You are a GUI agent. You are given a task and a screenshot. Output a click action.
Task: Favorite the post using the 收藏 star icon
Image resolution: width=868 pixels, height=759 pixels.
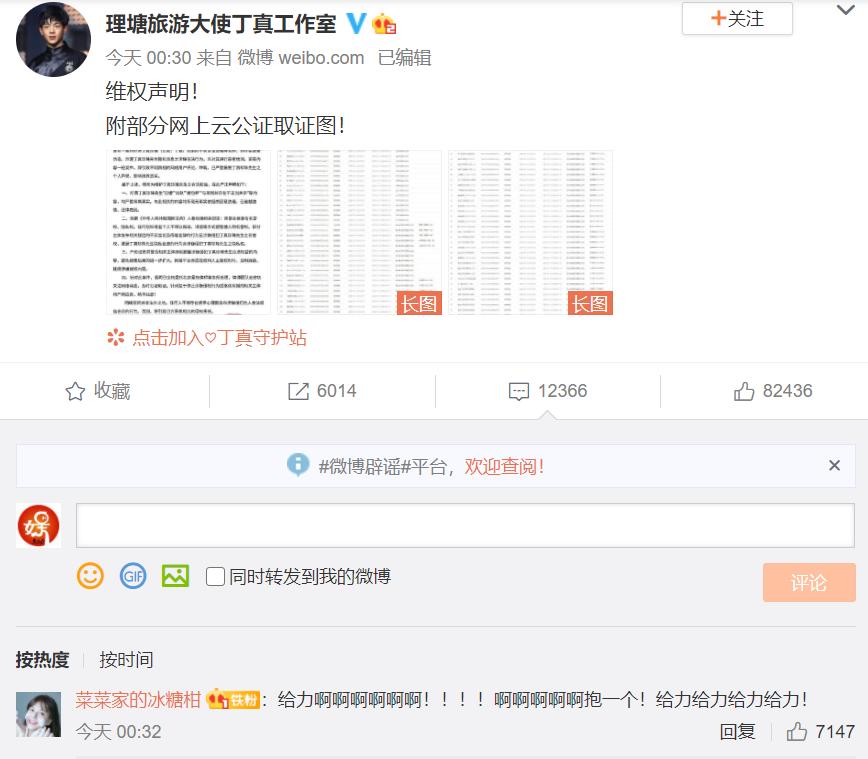99,392
